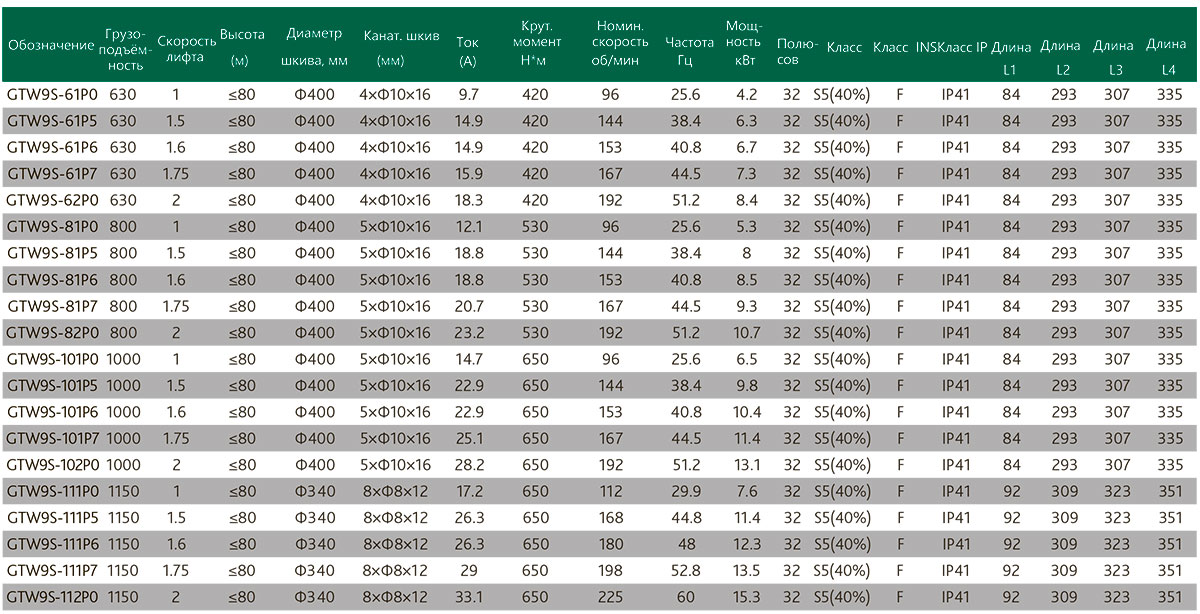Select the 225 rpm speed cell
Viewport: 1200px width, 614px height.
611,597
